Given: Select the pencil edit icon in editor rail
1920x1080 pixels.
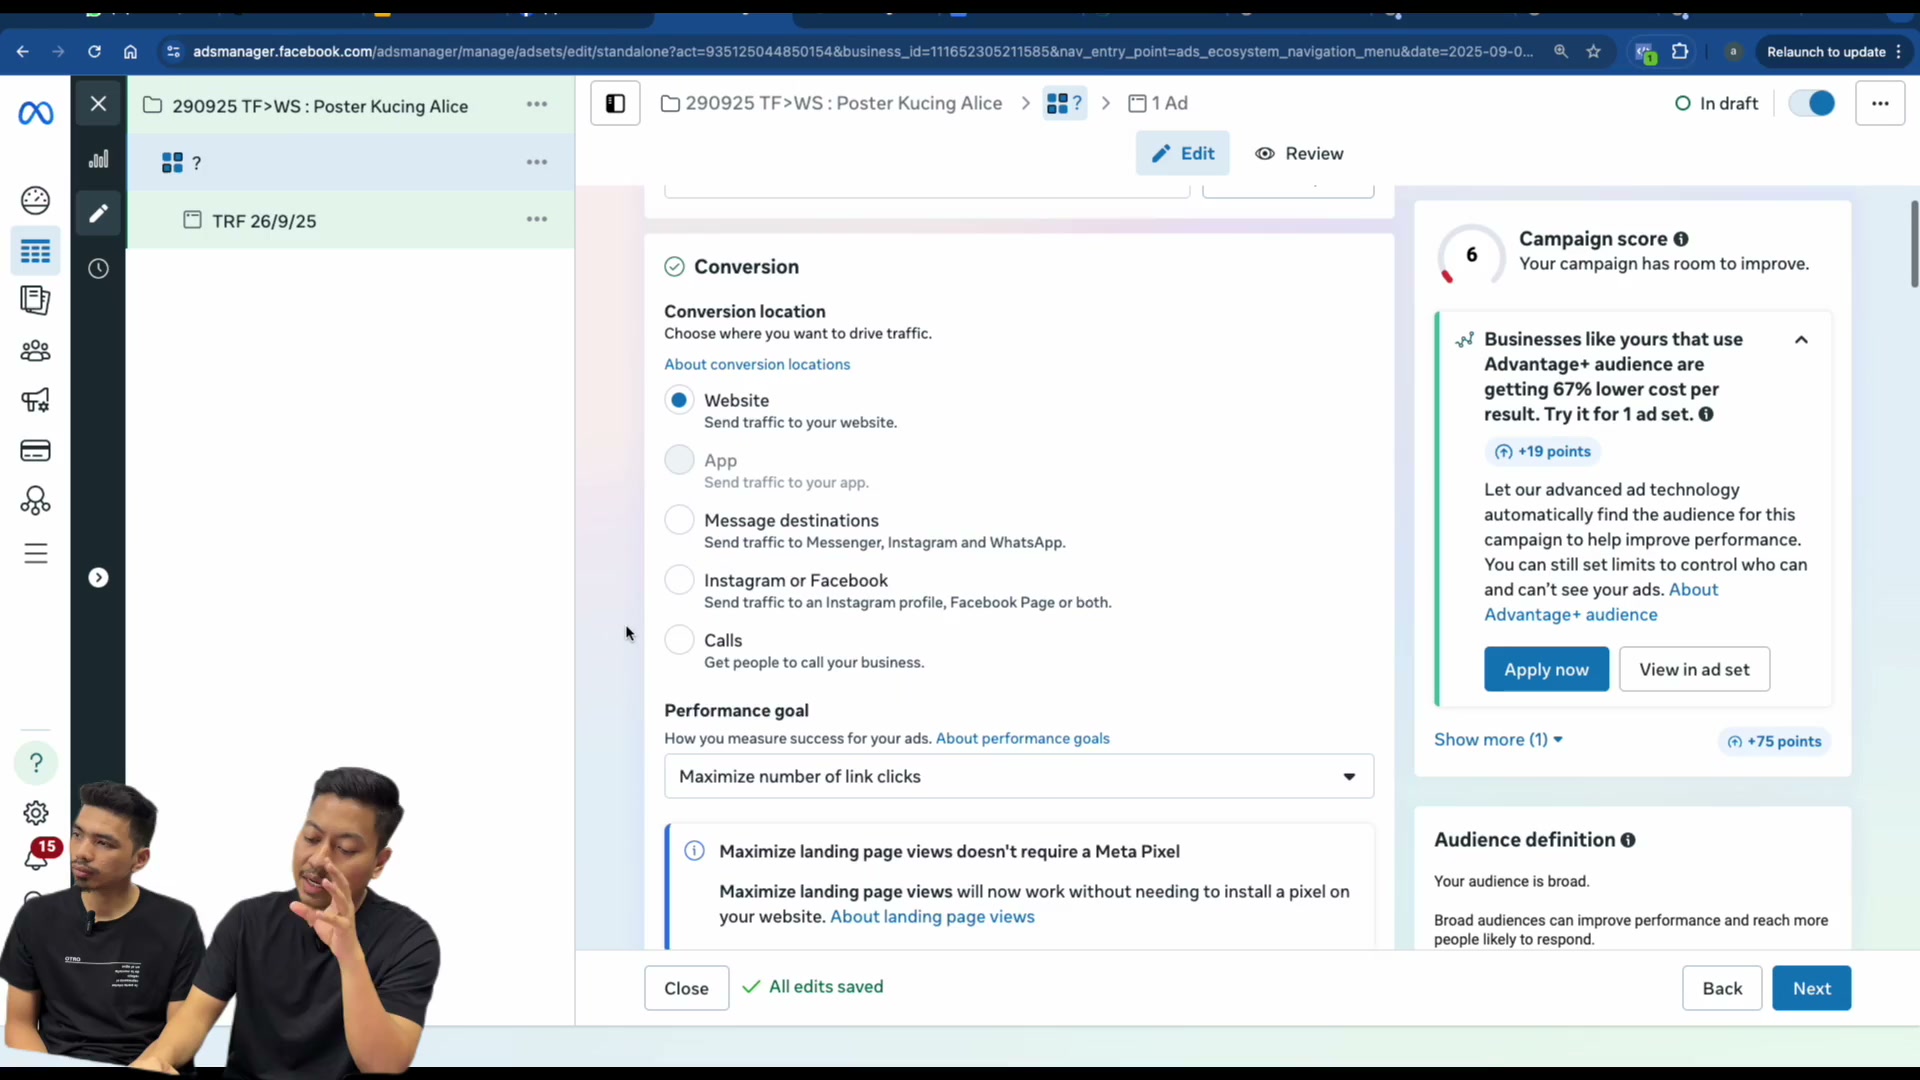Looking at the screenshot, I should 98,213.
